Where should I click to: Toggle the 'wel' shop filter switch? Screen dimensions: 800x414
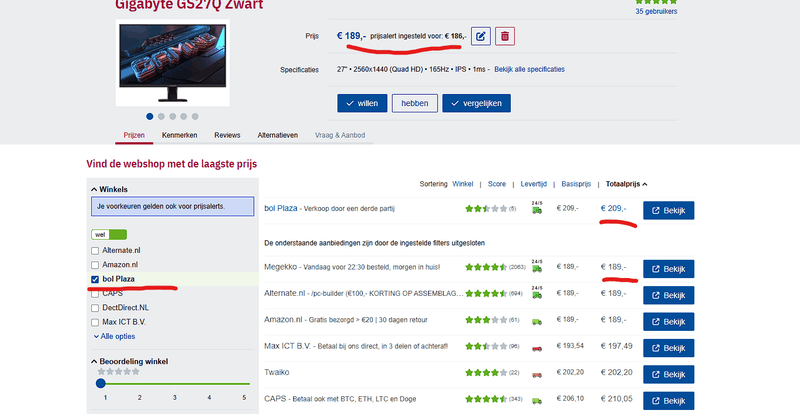click(x=109, y=235)
